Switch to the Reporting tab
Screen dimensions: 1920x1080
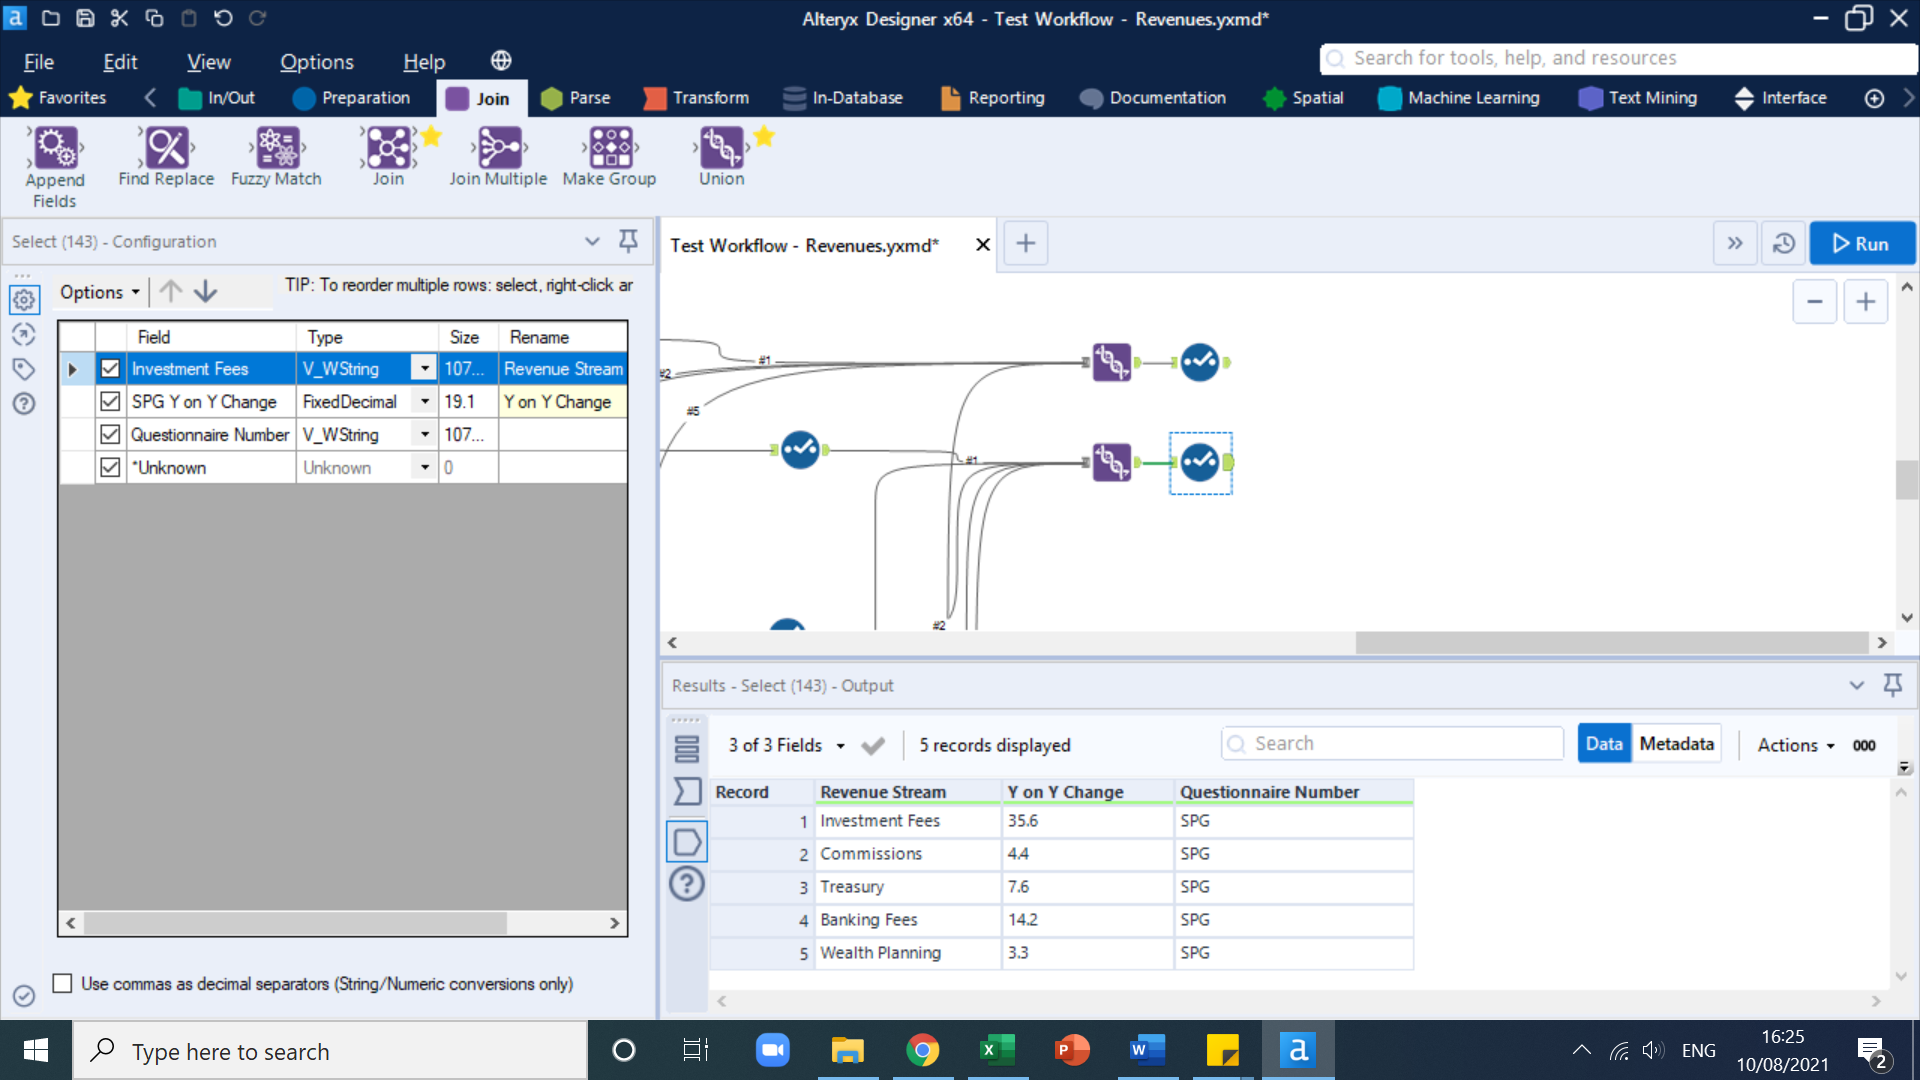1005,97
